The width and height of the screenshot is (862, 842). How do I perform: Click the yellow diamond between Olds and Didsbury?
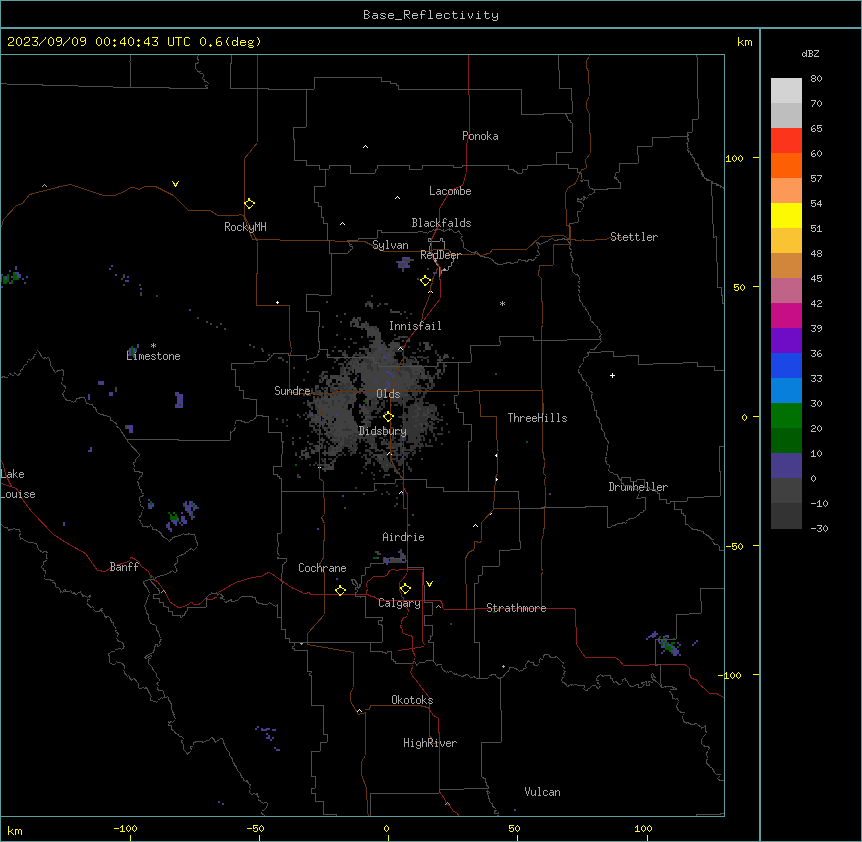point(388,417)
